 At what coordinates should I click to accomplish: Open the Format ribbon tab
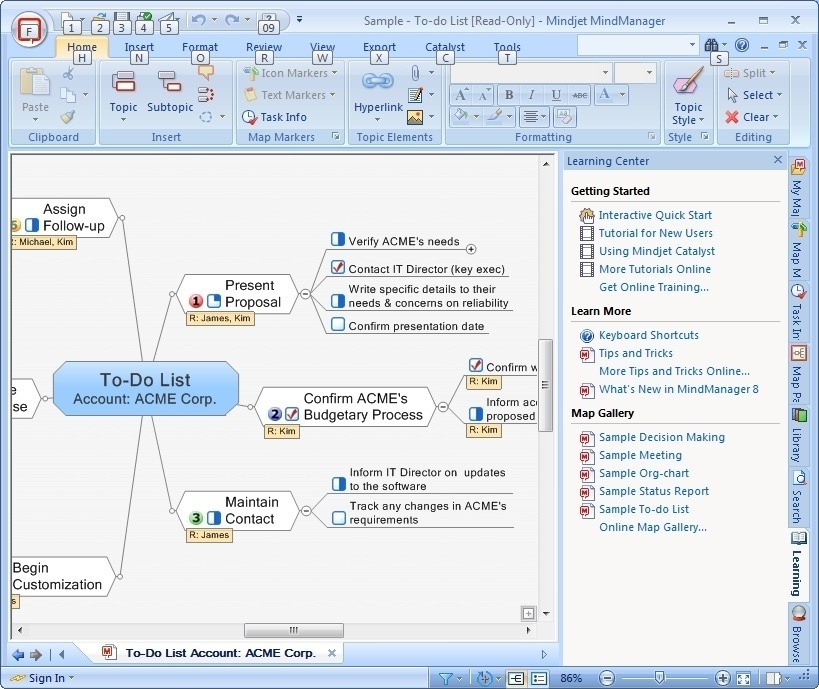click(x=200, y=47)
